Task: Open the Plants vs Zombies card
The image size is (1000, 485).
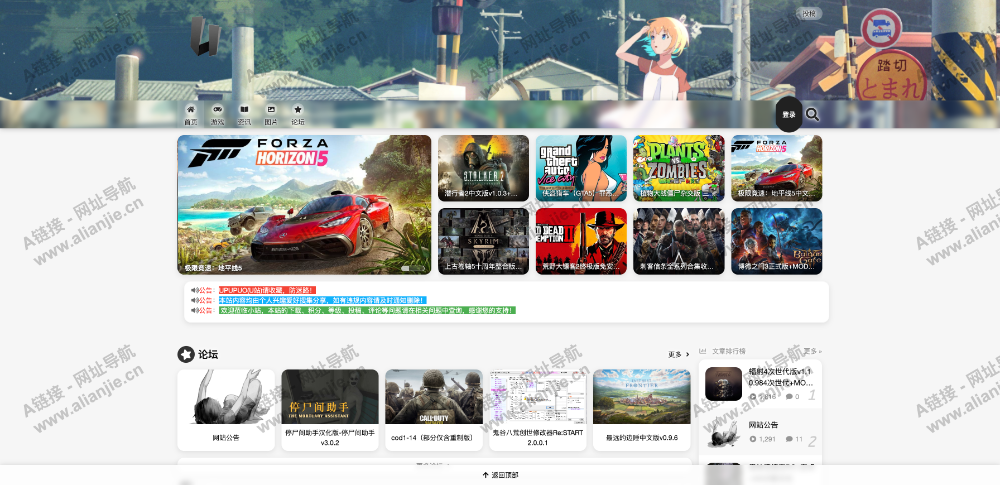Action: point(679,168)
